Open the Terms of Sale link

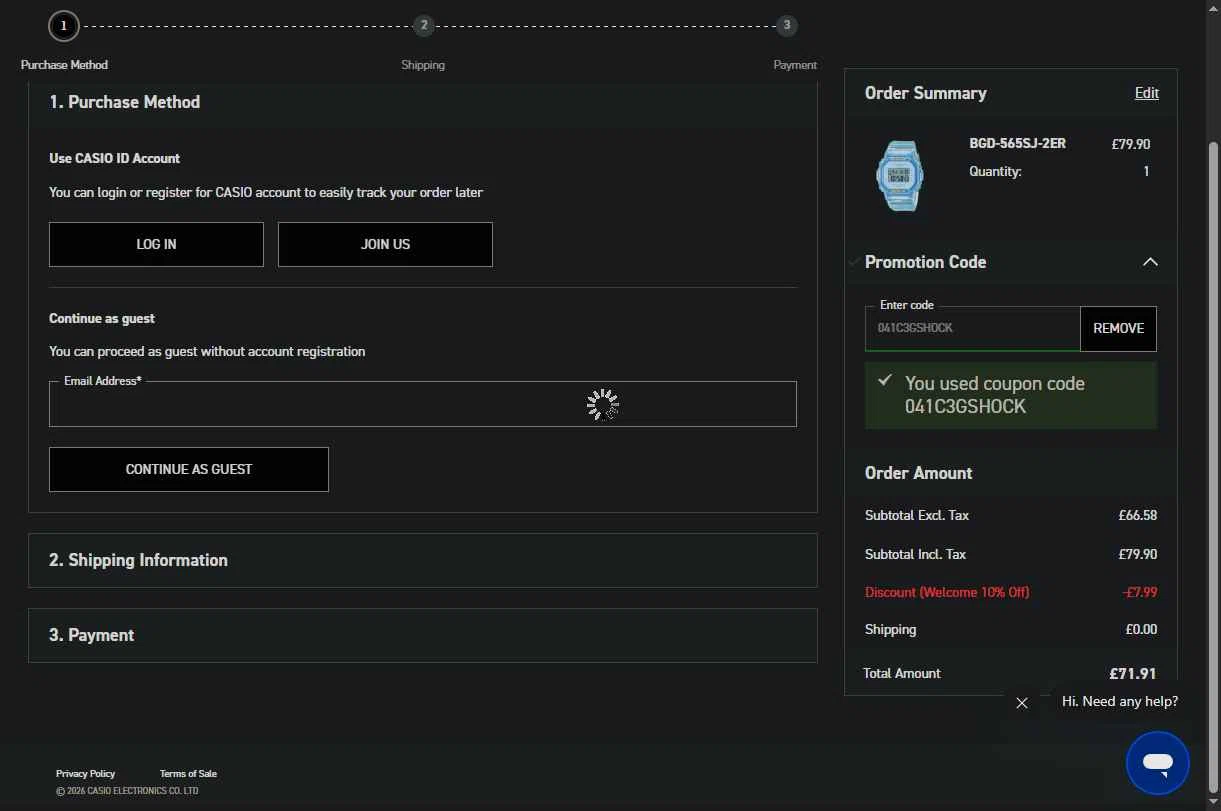click(x=188, y=773)
